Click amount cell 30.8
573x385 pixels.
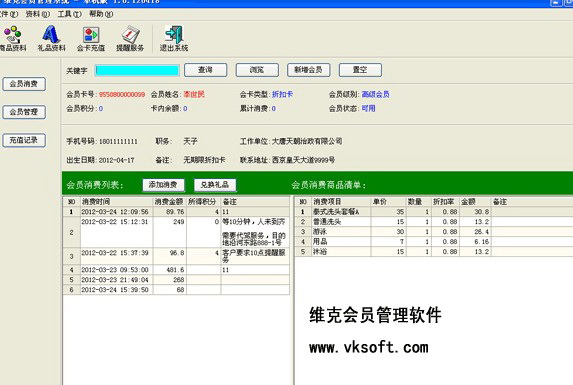(475, 212)
